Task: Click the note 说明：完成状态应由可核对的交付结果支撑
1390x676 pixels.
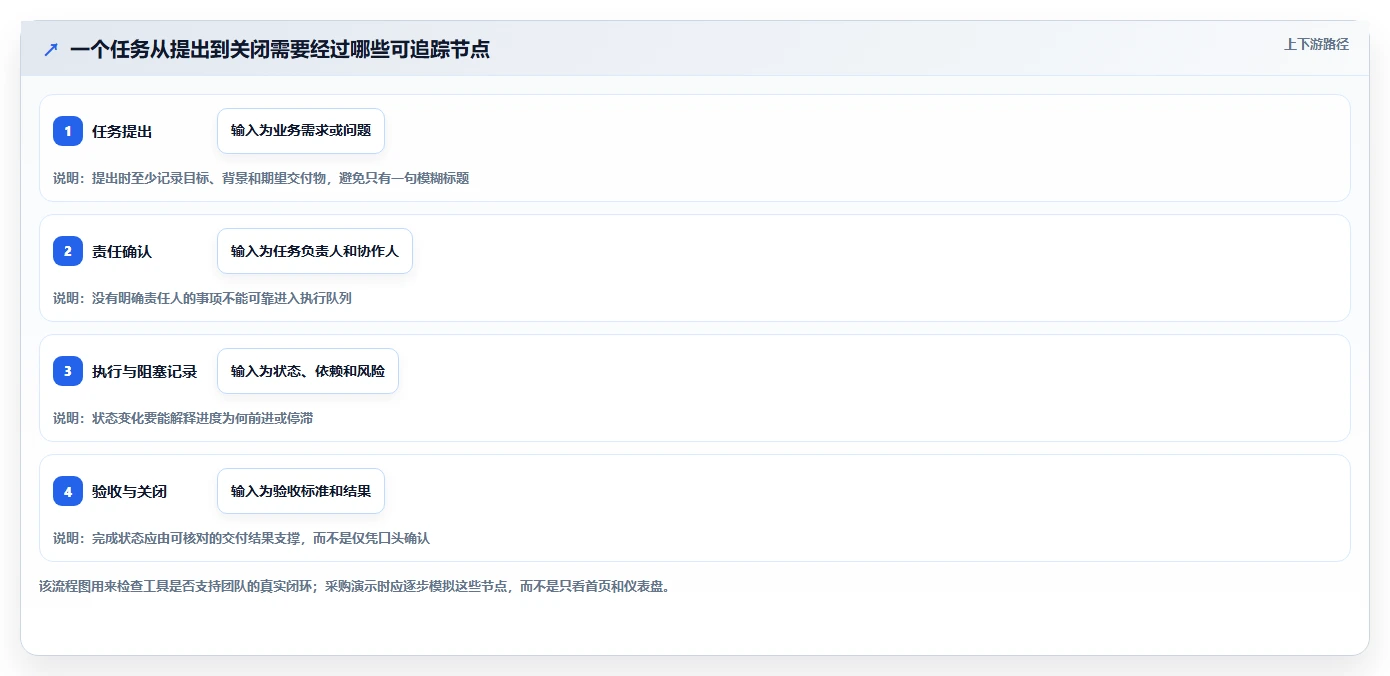Action: pos(241,538)
